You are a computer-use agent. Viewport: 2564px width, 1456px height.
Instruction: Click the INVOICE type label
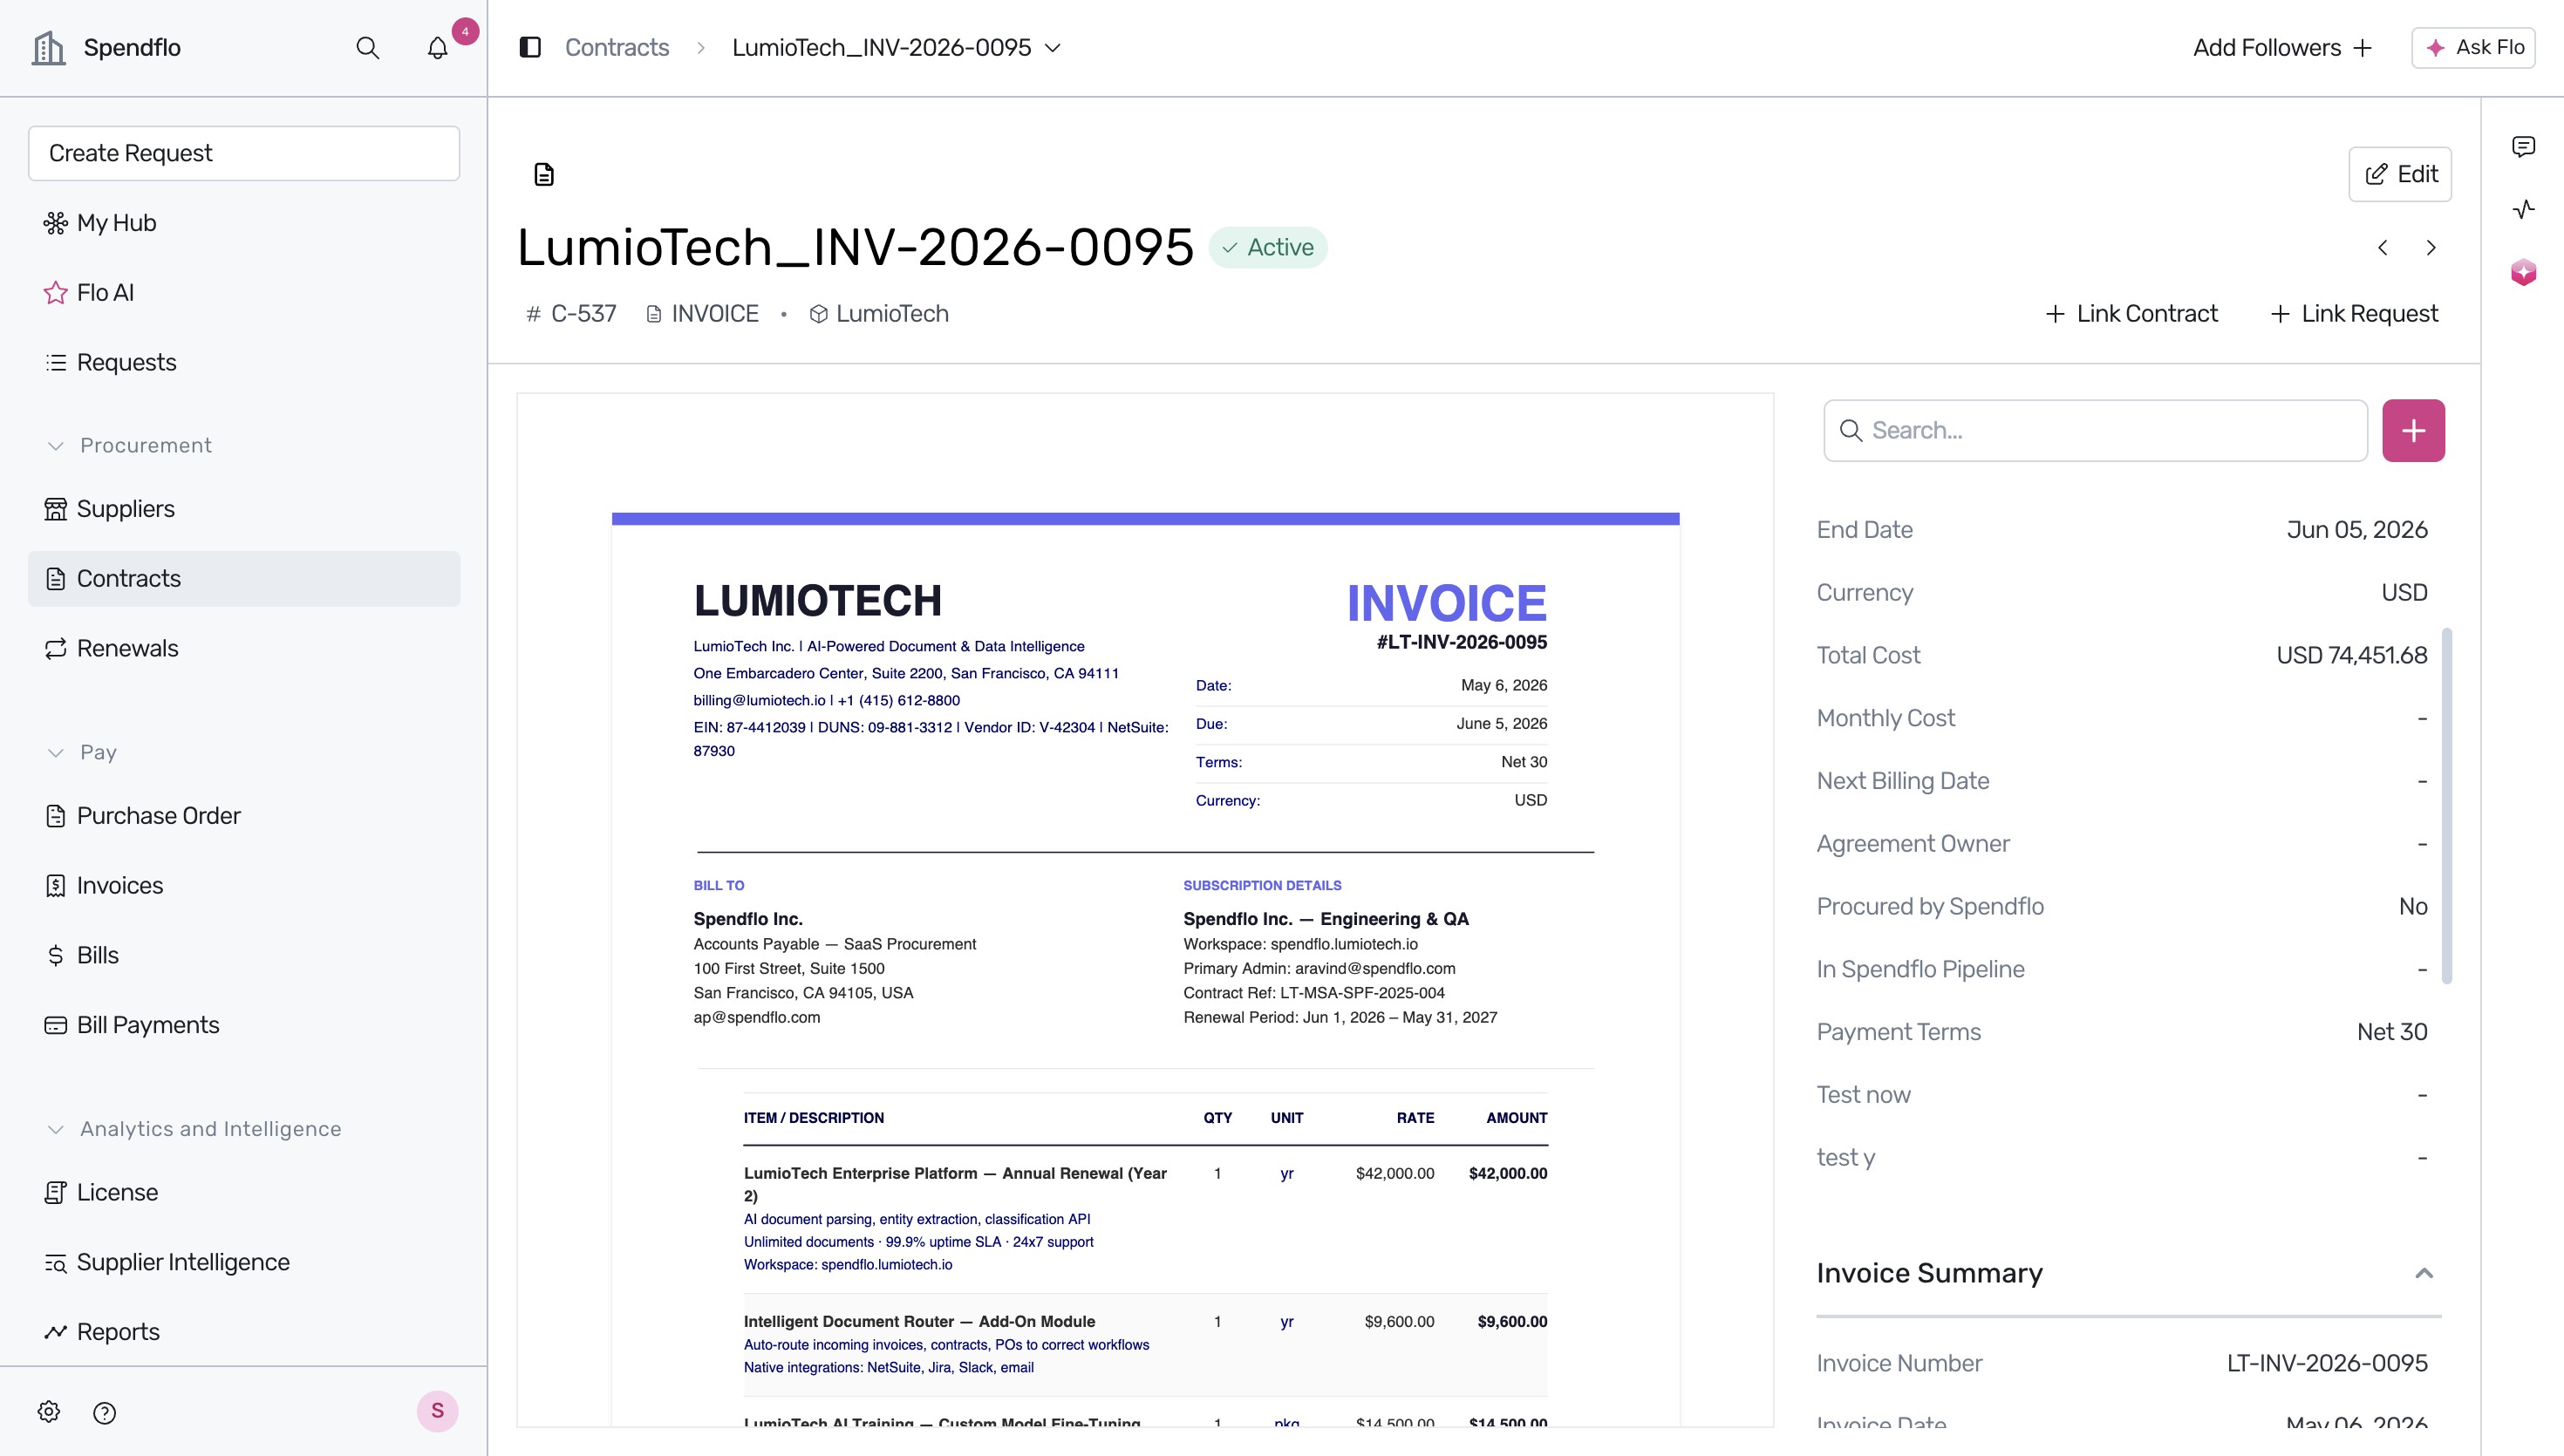[x=703, y=314]
